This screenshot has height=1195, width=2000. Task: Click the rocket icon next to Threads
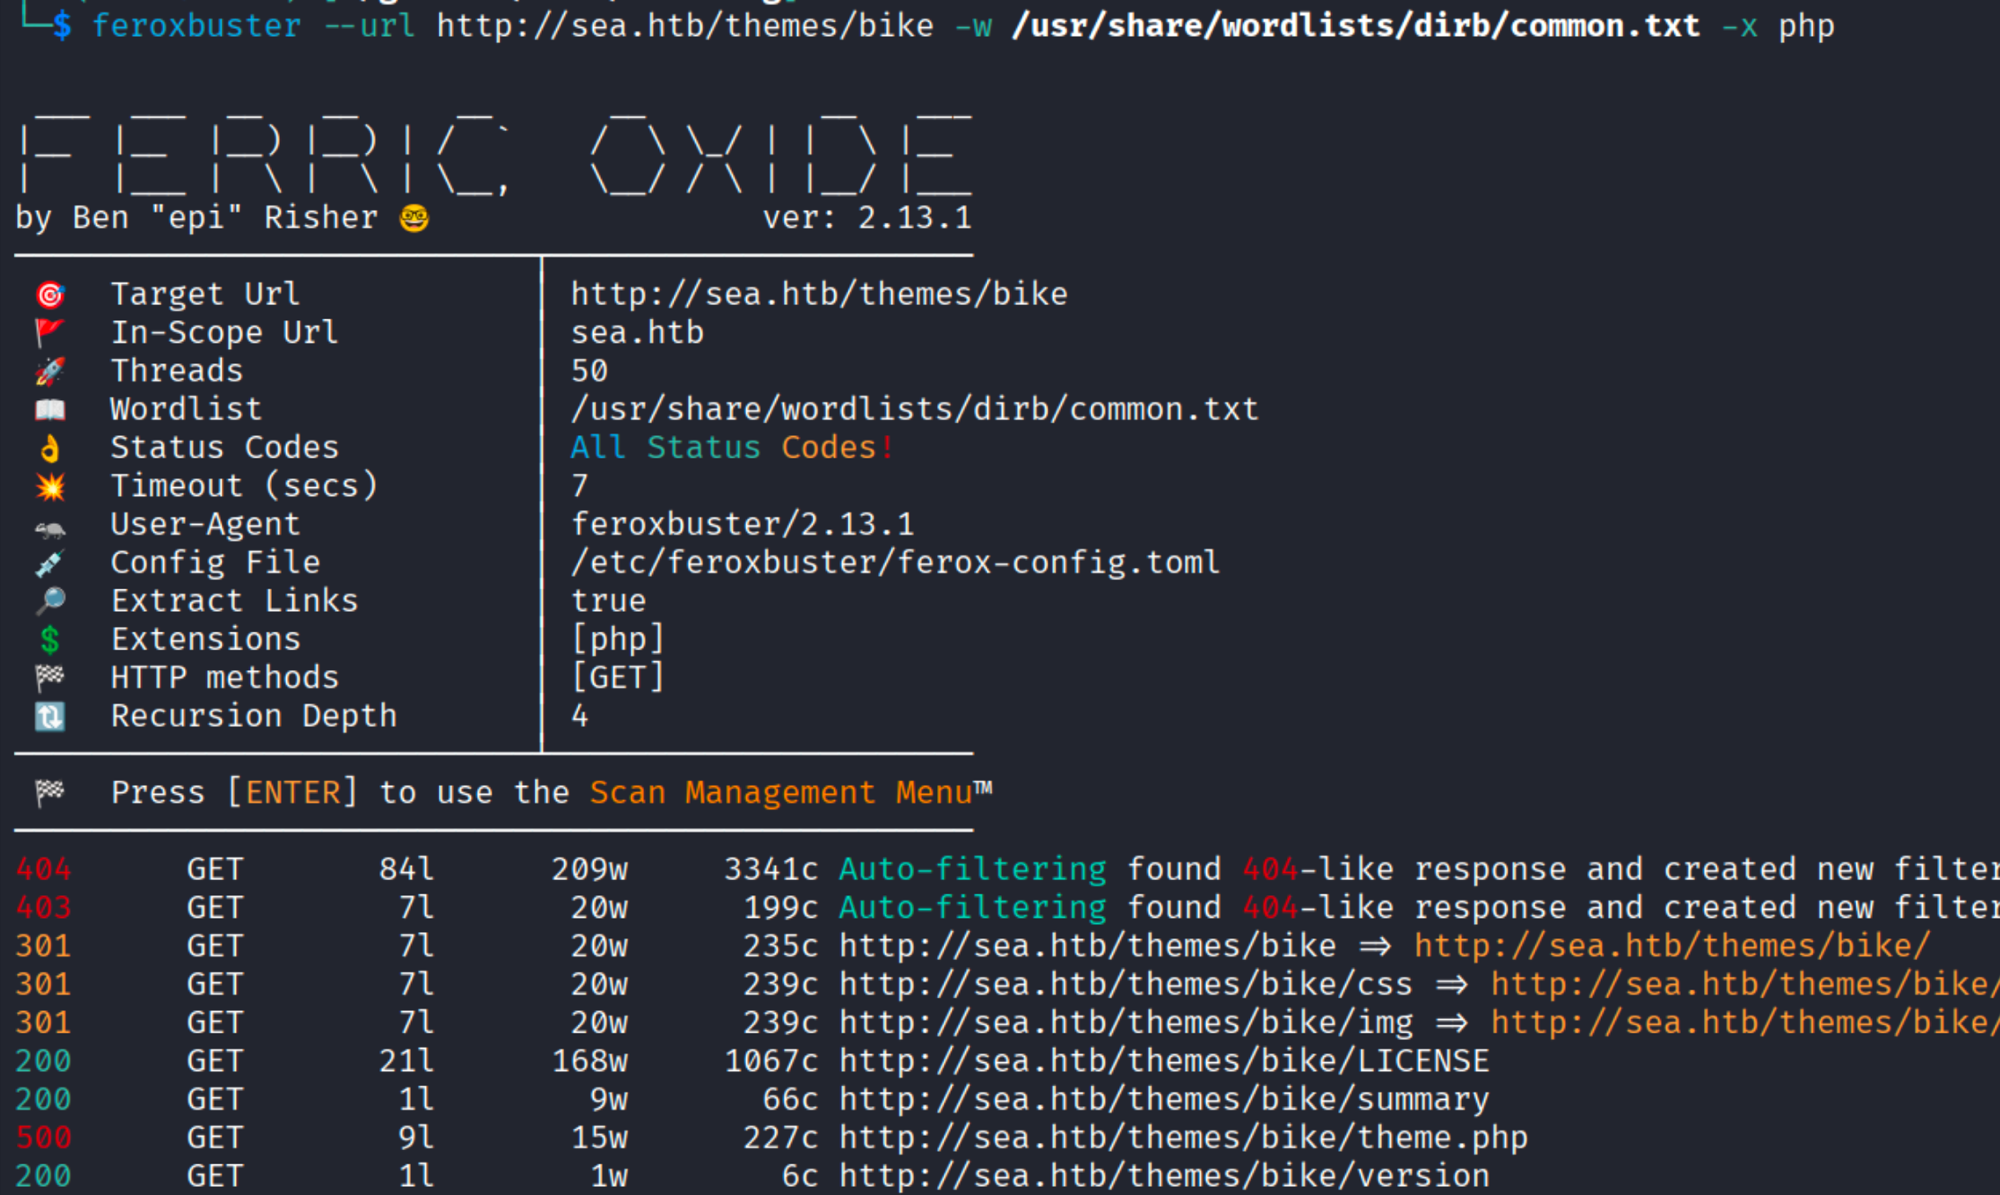pyautogui.click(x=50, y=371)
